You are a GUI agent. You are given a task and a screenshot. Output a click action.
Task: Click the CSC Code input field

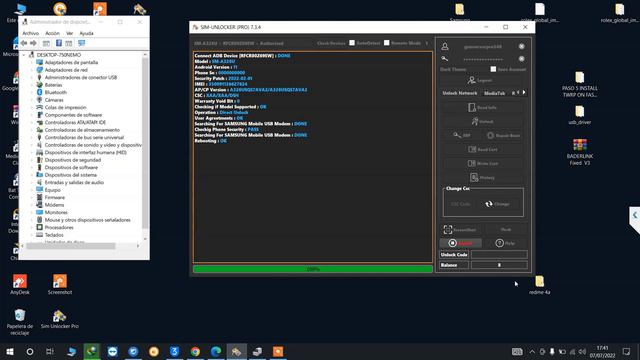(460, 204)
